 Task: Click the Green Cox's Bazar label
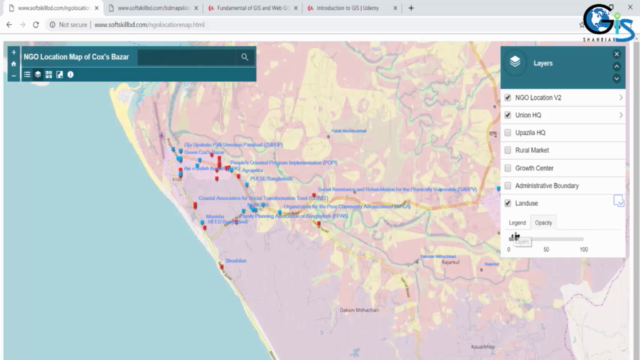(204, 152)
